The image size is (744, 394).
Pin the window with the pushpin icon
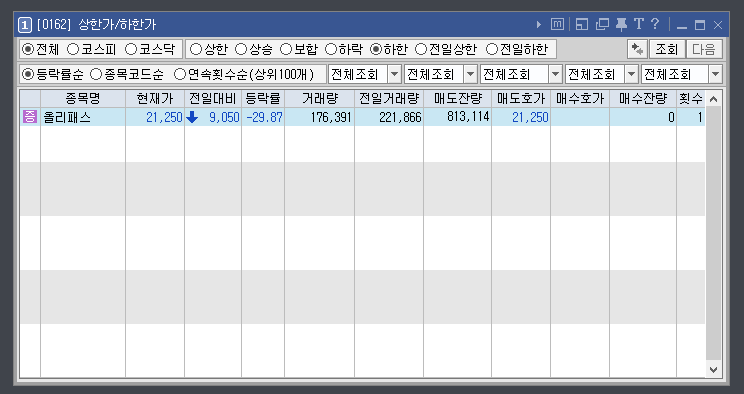pyautogui.click(x=621, y=24)
